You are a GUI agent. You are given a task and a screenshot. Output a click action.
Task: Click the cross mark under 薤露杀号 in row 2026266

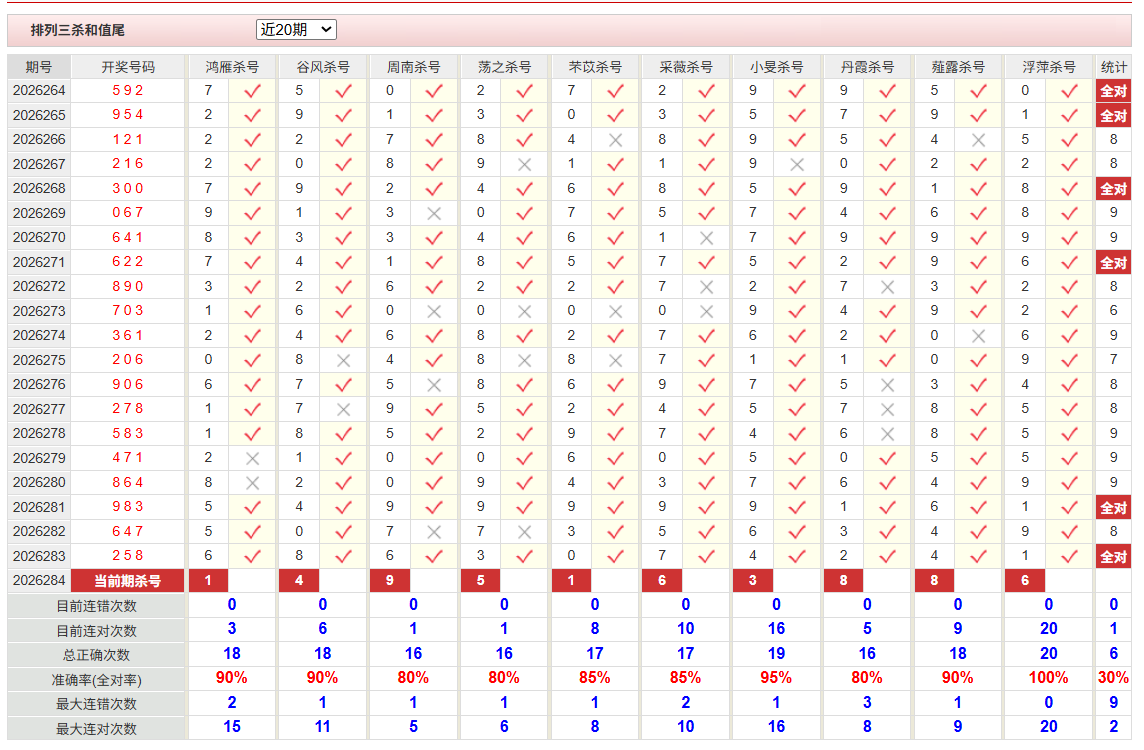click(978, 140)
